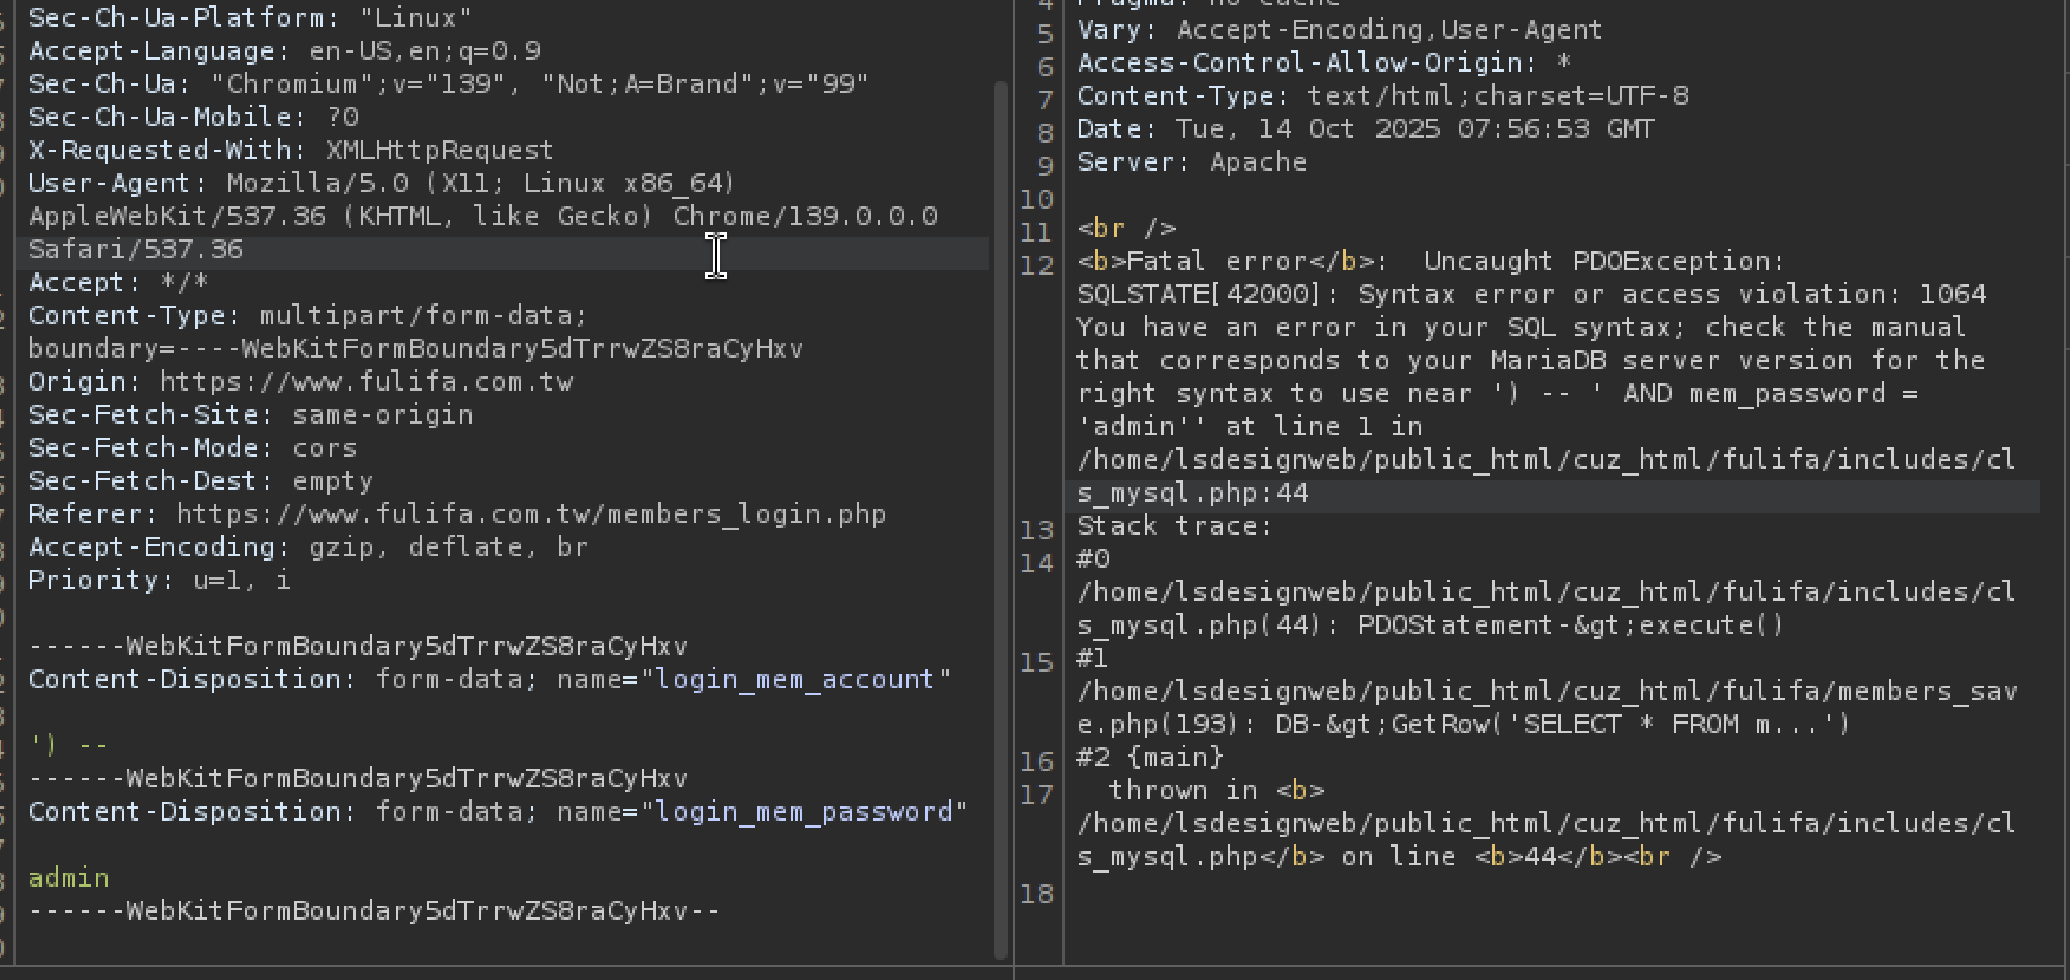
Task: Select the Accept-Language: en-US header line
Action: [x=285, y=51]
